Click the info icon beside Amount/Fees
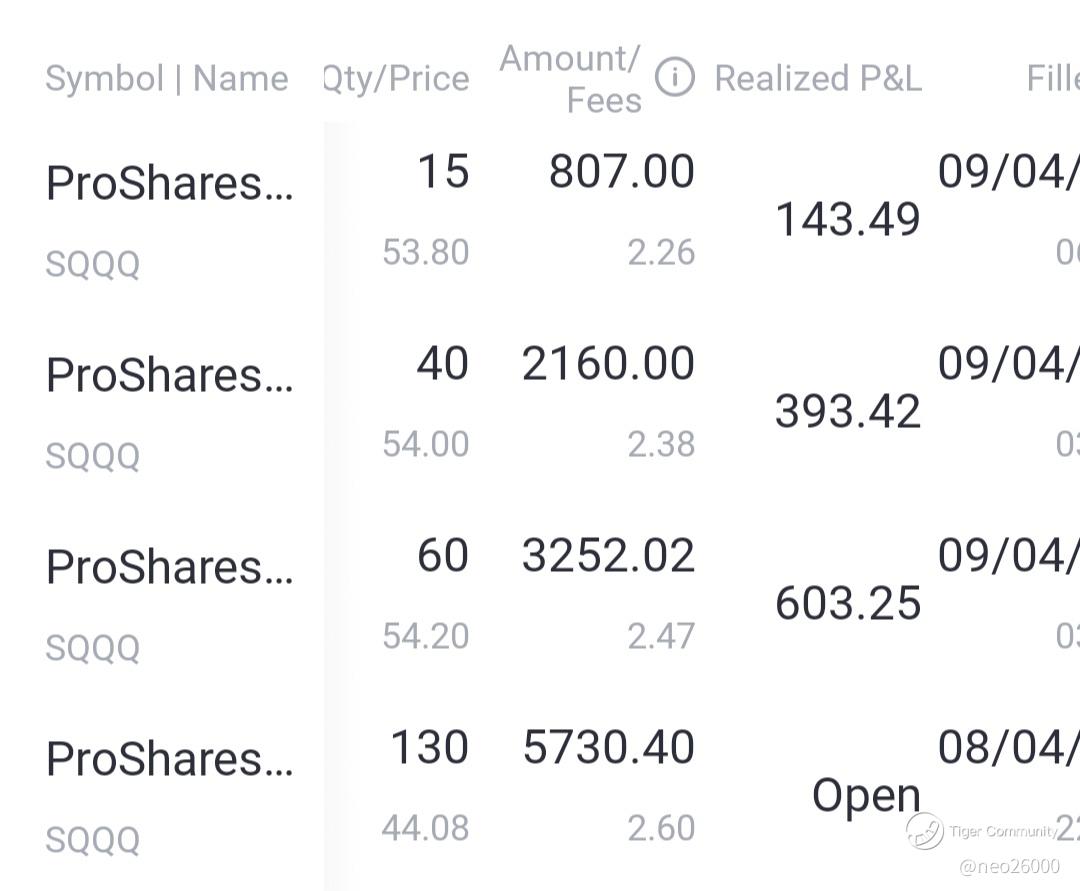Viewport: 1080px width, 891px height. 675,77
